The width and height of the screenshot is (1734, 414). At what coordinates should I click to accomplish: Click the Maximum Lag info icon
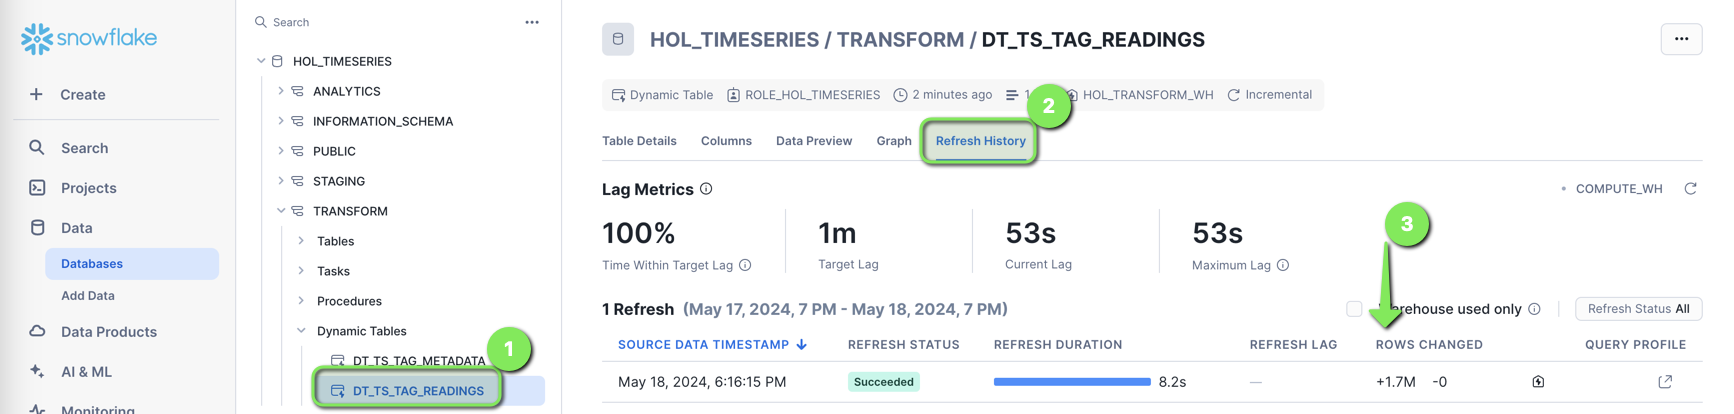tap(1283, 265)
